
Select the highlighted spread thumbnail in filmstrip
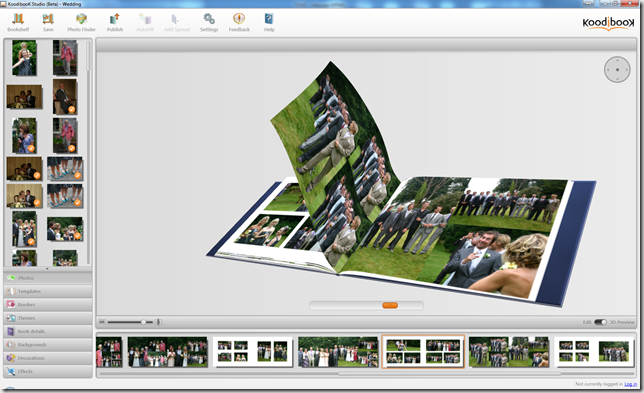coord(423,352)
